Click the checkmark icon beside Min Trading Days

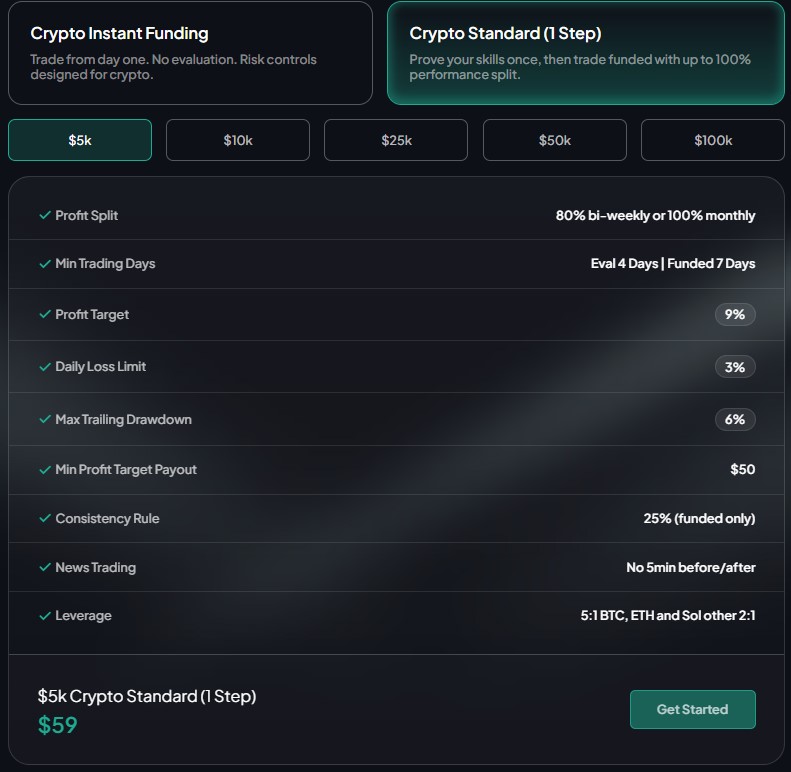(44, 264)
